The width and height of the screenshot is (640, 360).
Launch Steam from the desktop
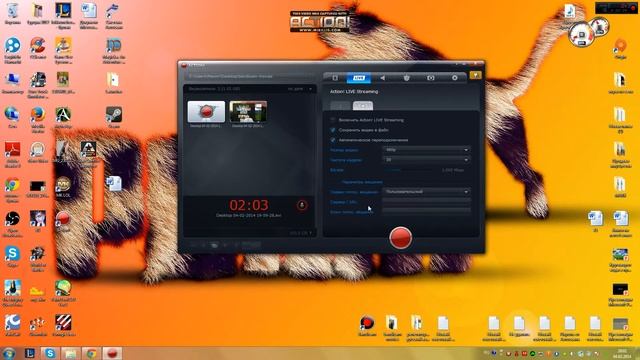113,118
